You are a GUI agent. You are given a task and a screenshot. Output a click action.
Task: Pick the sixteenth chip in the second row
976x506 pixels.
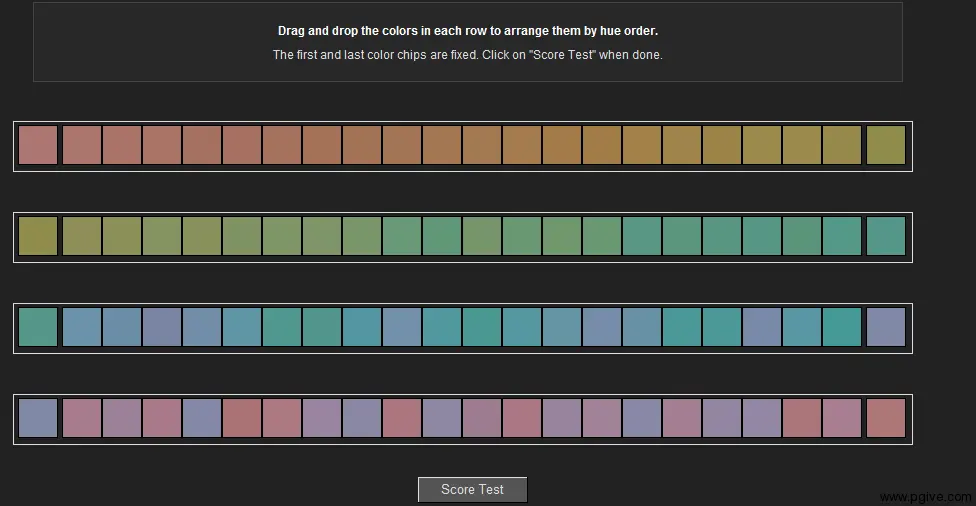coord(642,236)
